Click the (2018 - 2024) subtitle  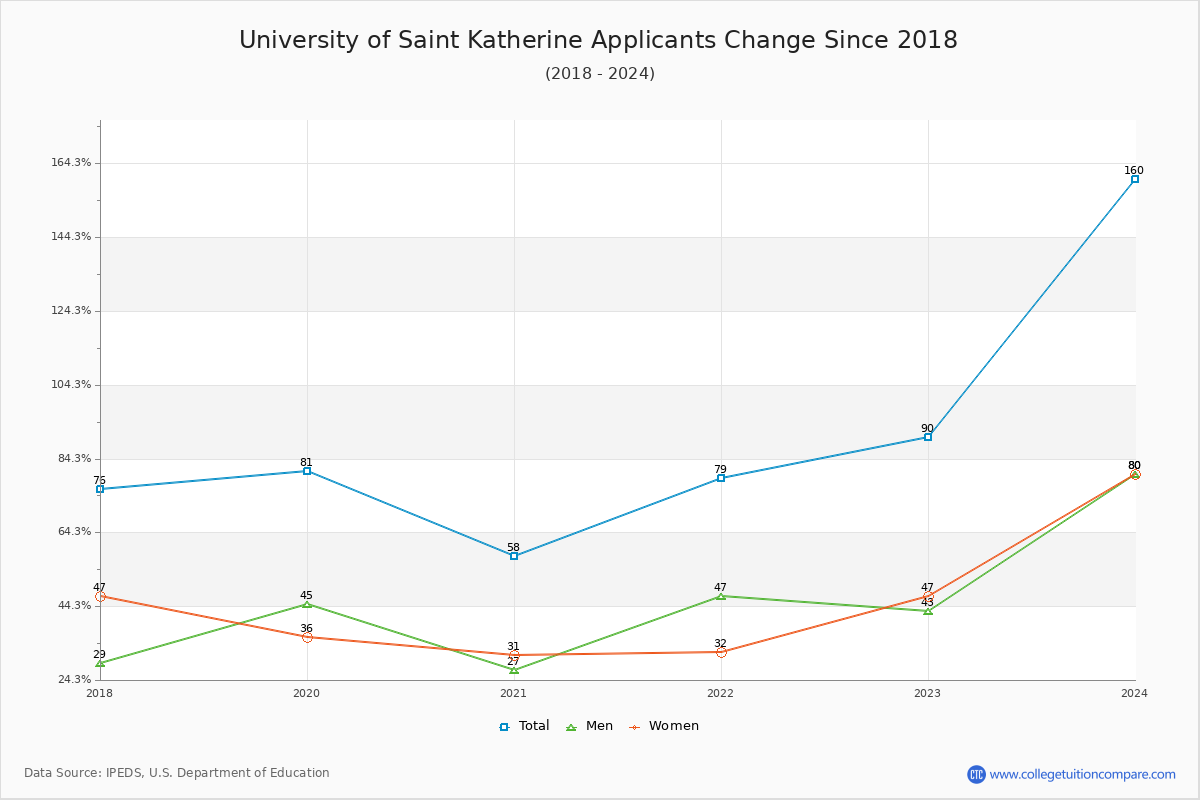(600, 74)
